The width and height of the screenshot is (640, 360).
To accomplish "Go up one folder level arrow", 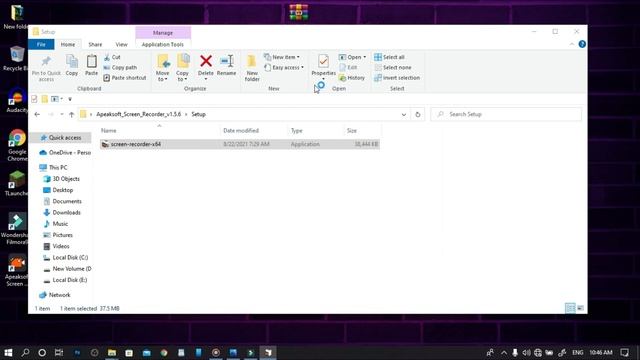I will [x=71, y=114].
